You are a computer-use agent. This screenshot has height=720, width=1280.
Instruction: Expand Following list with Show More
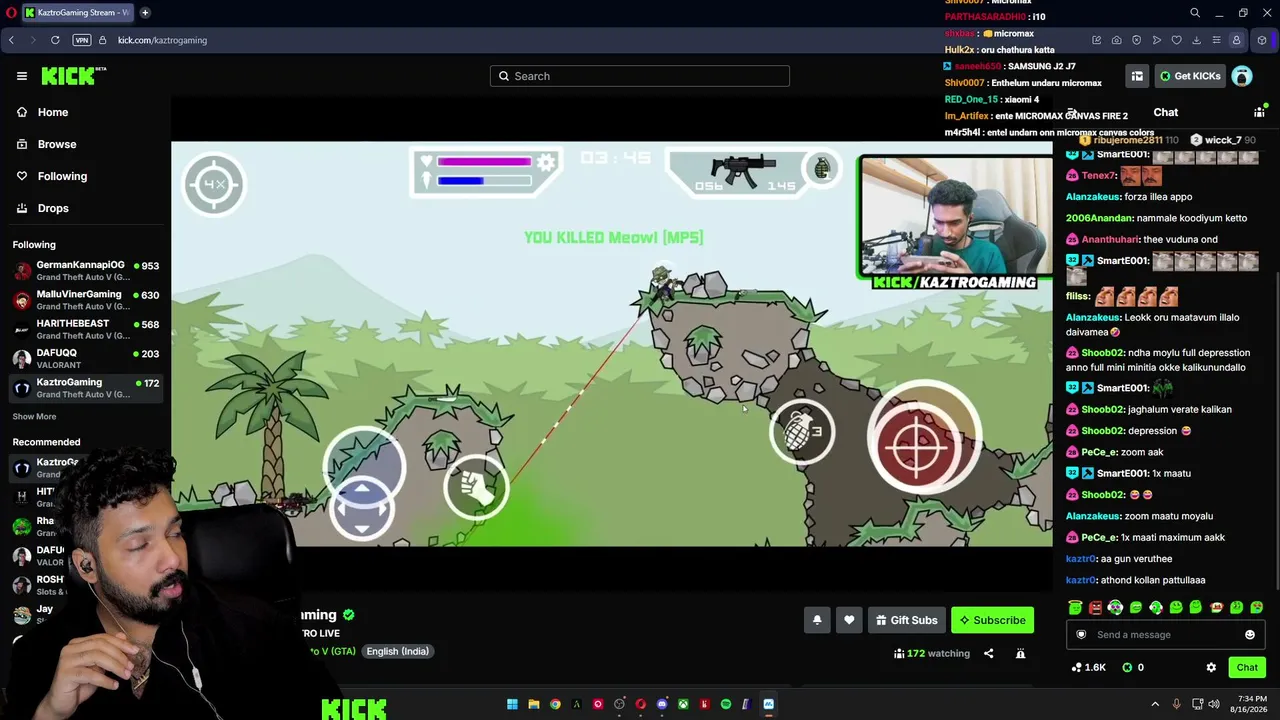pyautogui.click(x=34, y=416)
